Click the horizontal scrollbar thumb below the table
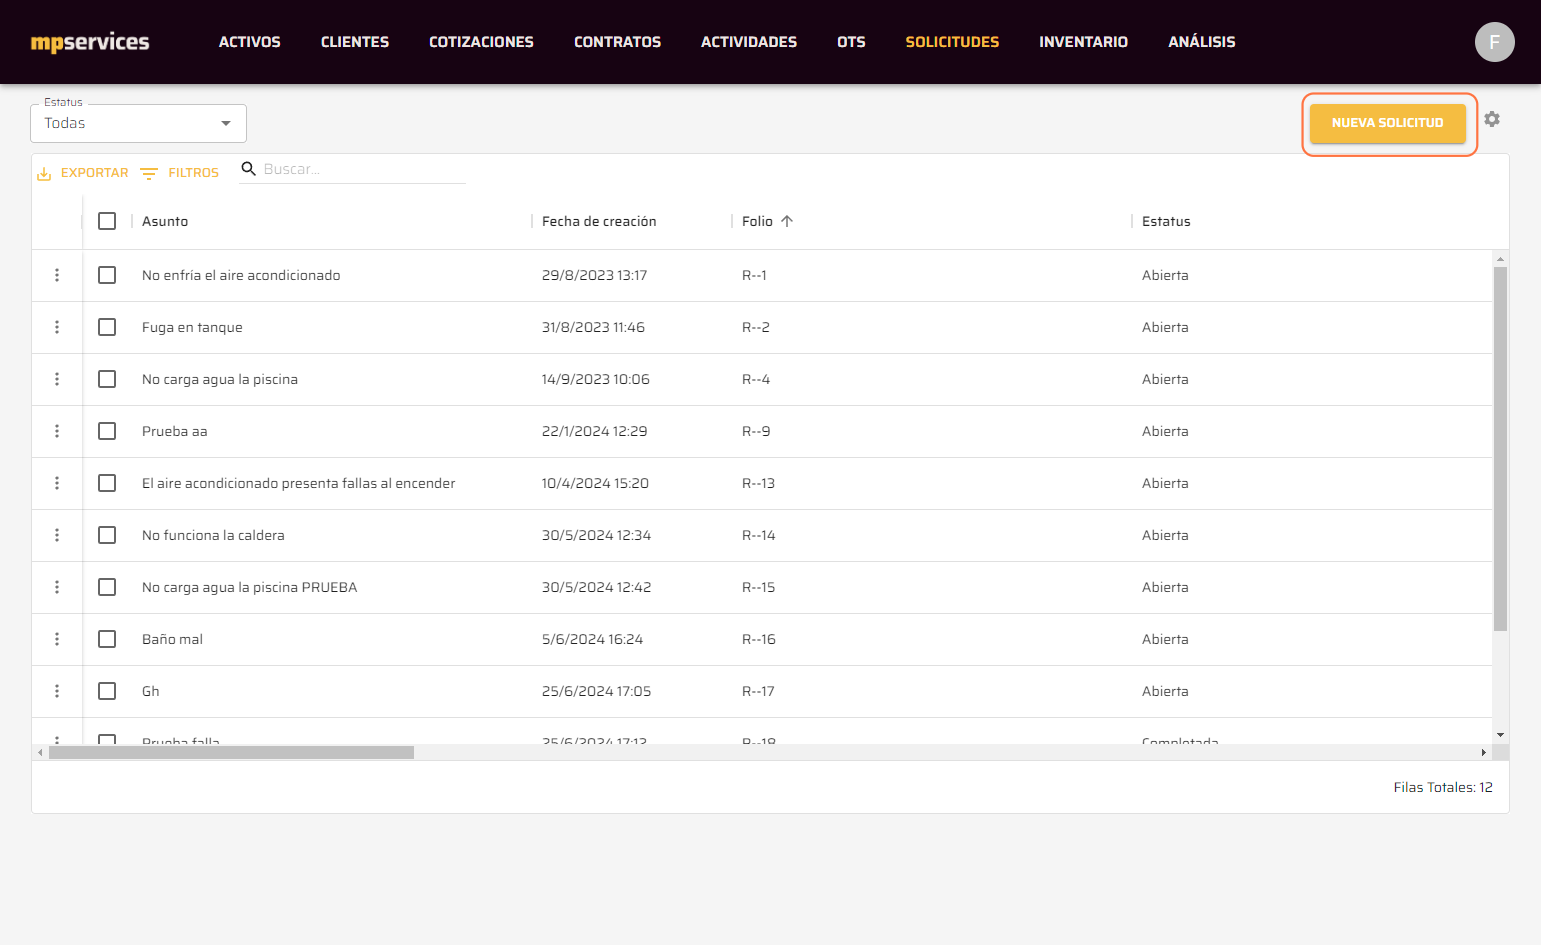Image resolution: width=1541 pixels, height=945 pixels. pyautogui.click(x=231, y=752)
